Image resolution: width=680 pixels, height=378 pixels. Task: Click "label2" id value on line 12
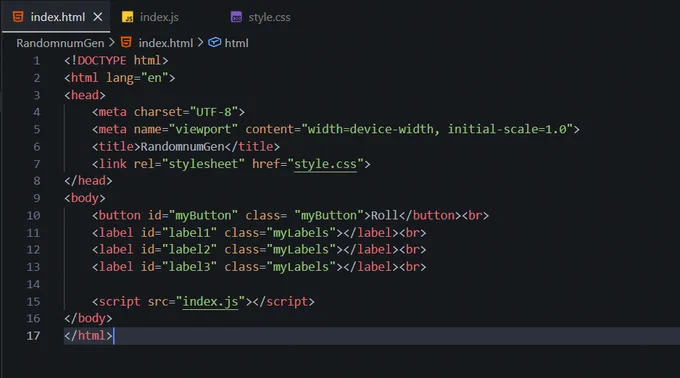[189, 249]
